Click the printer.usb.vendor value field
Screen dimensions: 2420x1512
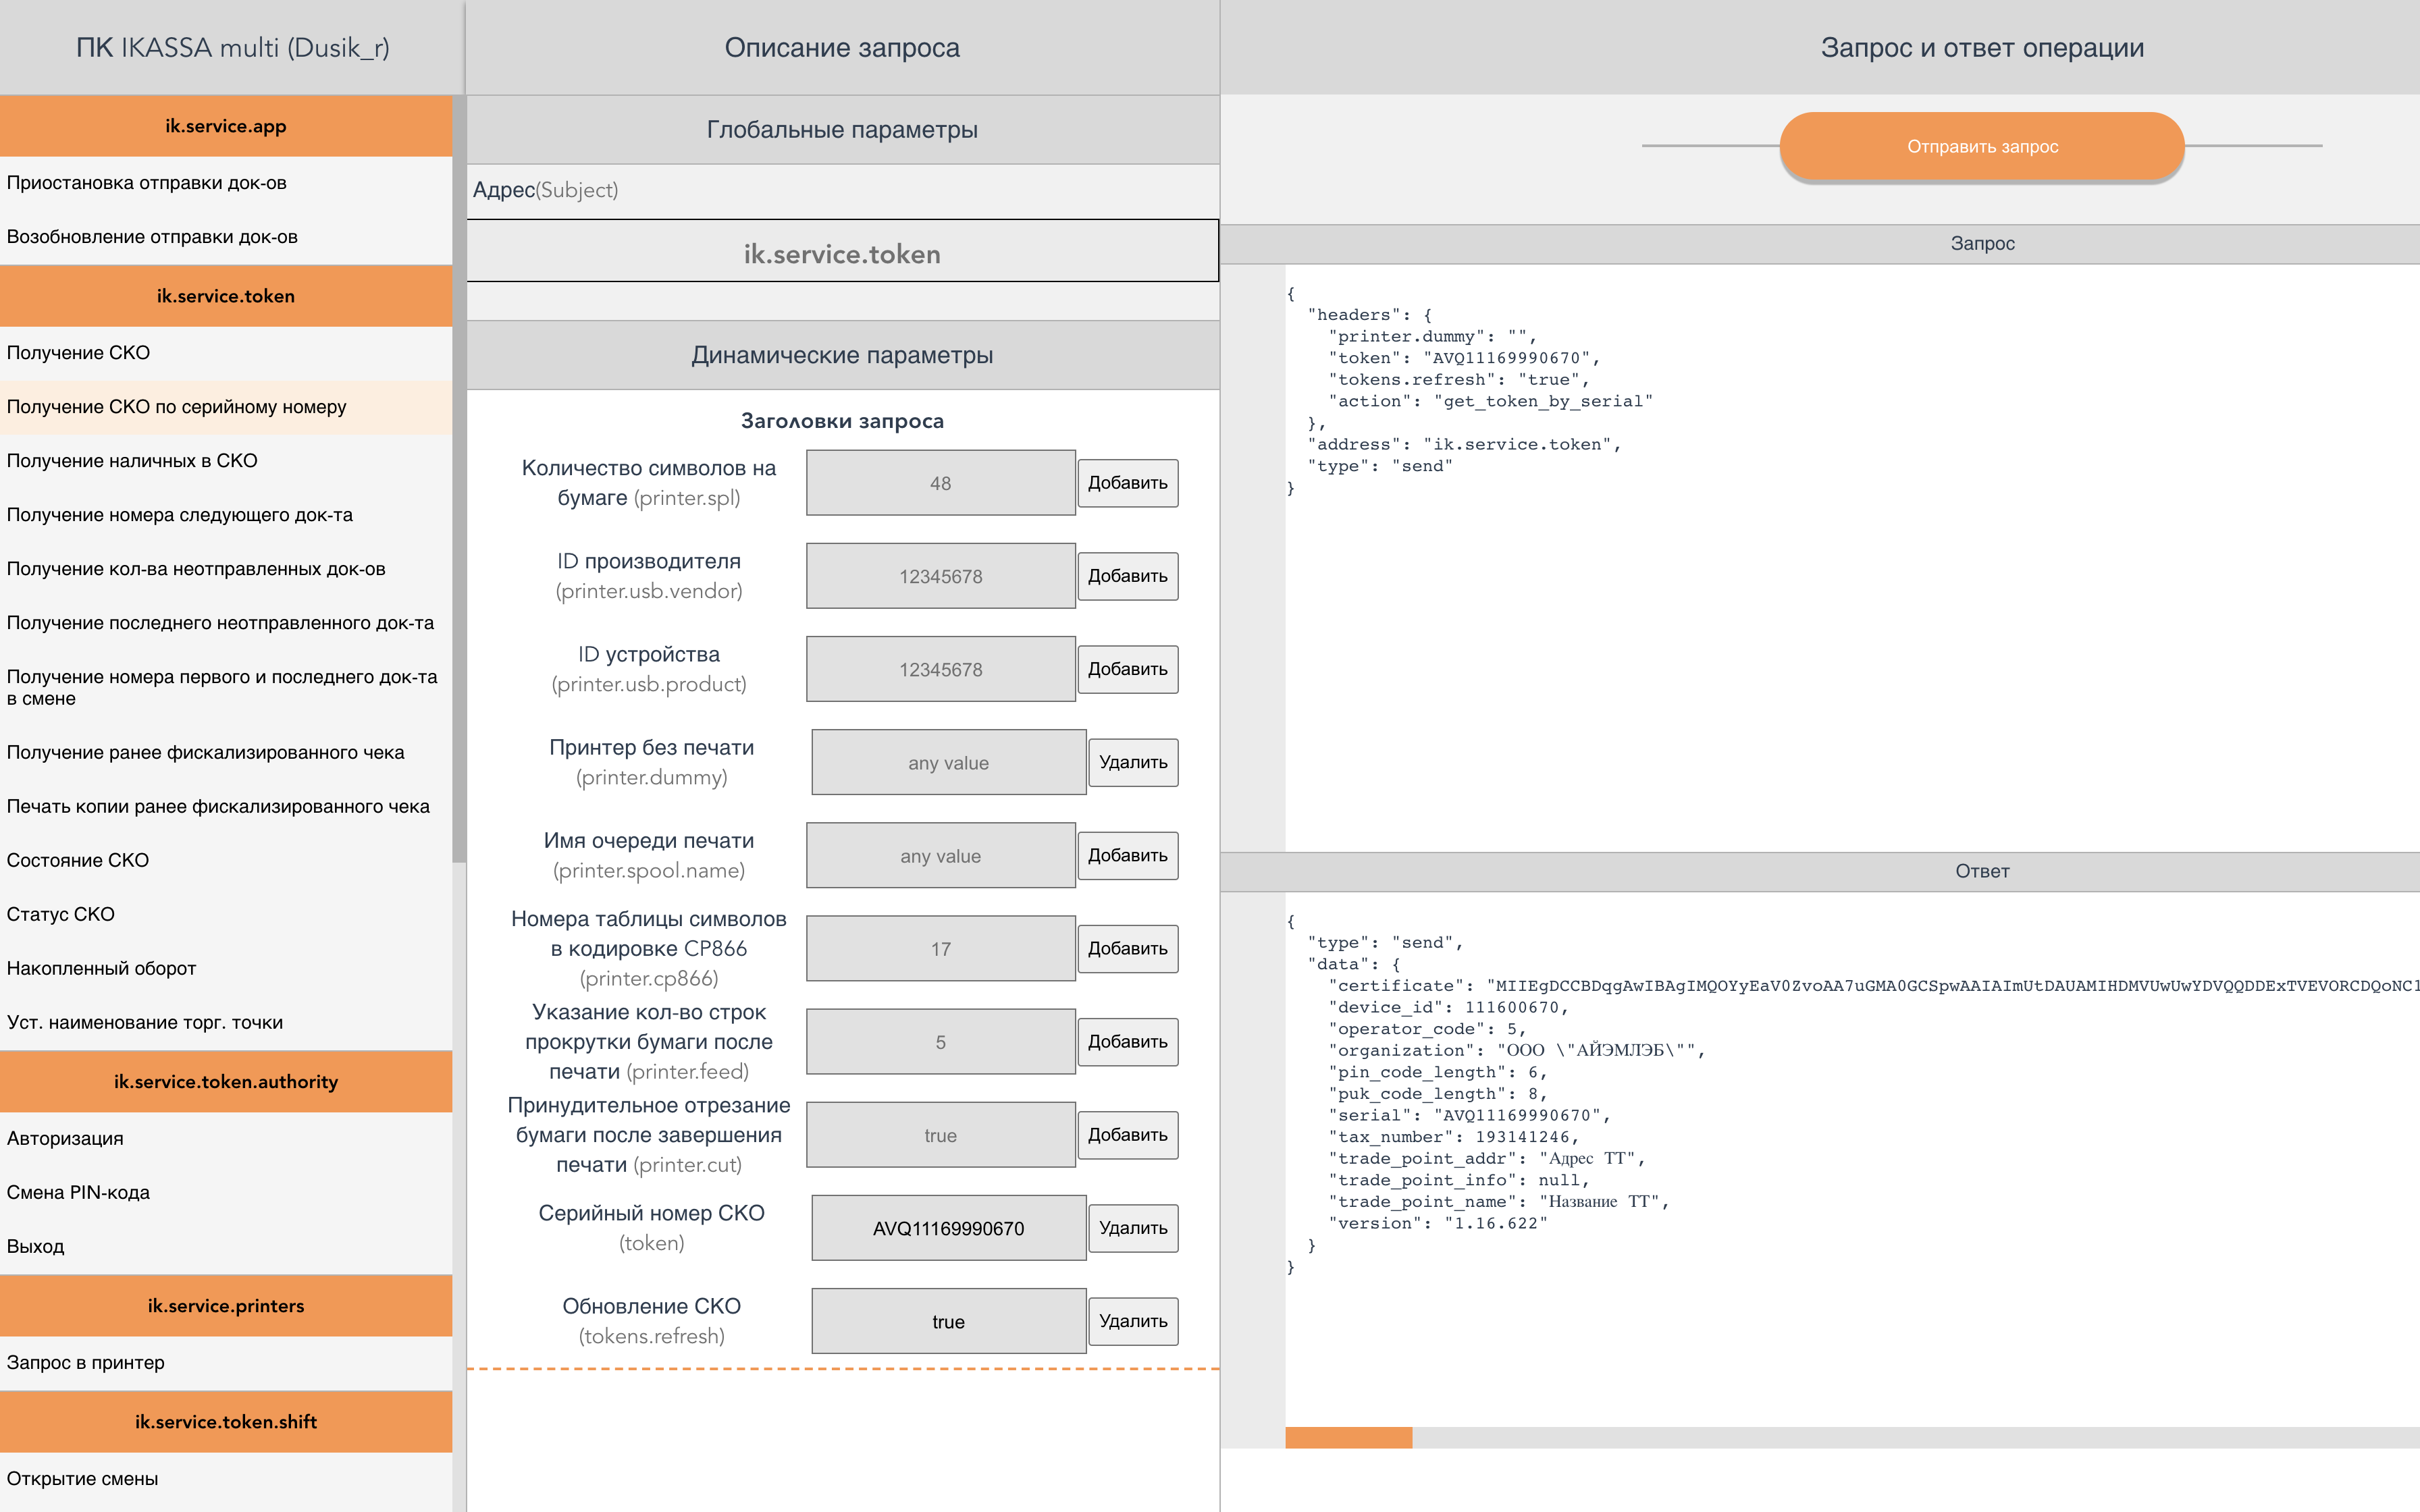click(x=940, y=576)
